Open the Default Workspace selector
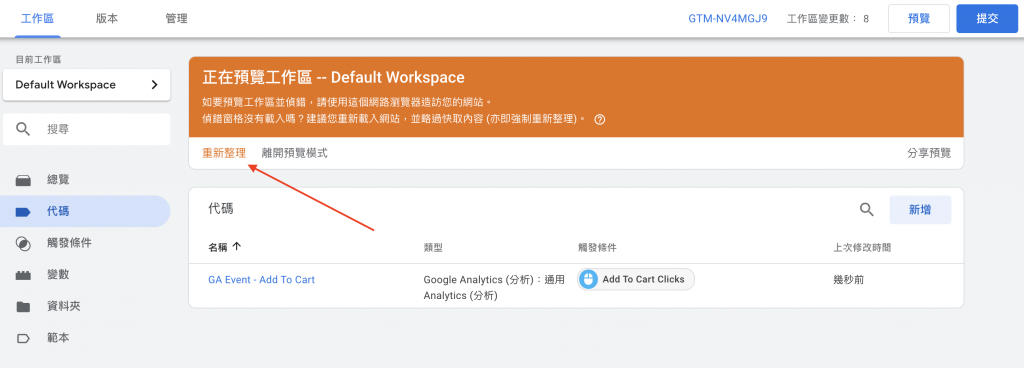1024x368 pixels. 87,85
